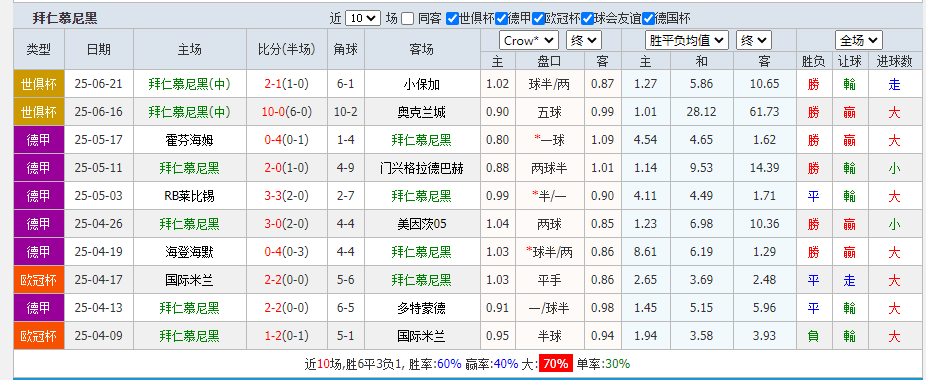Click the 2-1(1-0) score on 25-06-21
Viewport: 926px width, 380px height.
tap(286, 85)
